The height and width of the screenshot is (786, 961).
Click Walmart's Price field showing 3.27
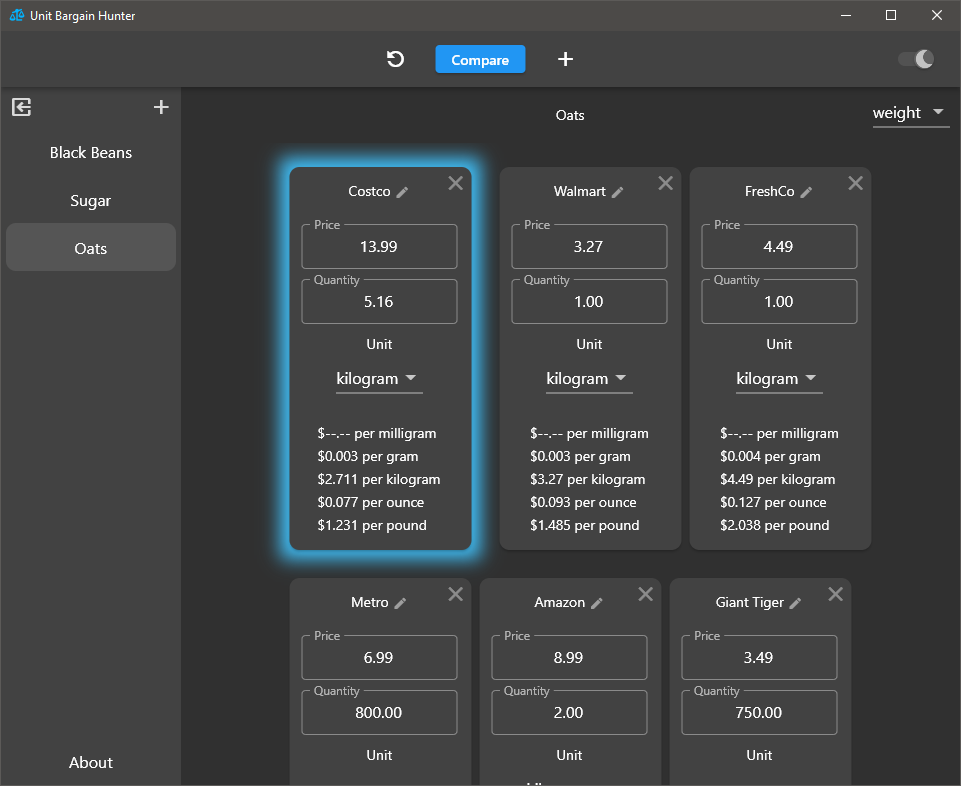(x=589, y=246)
